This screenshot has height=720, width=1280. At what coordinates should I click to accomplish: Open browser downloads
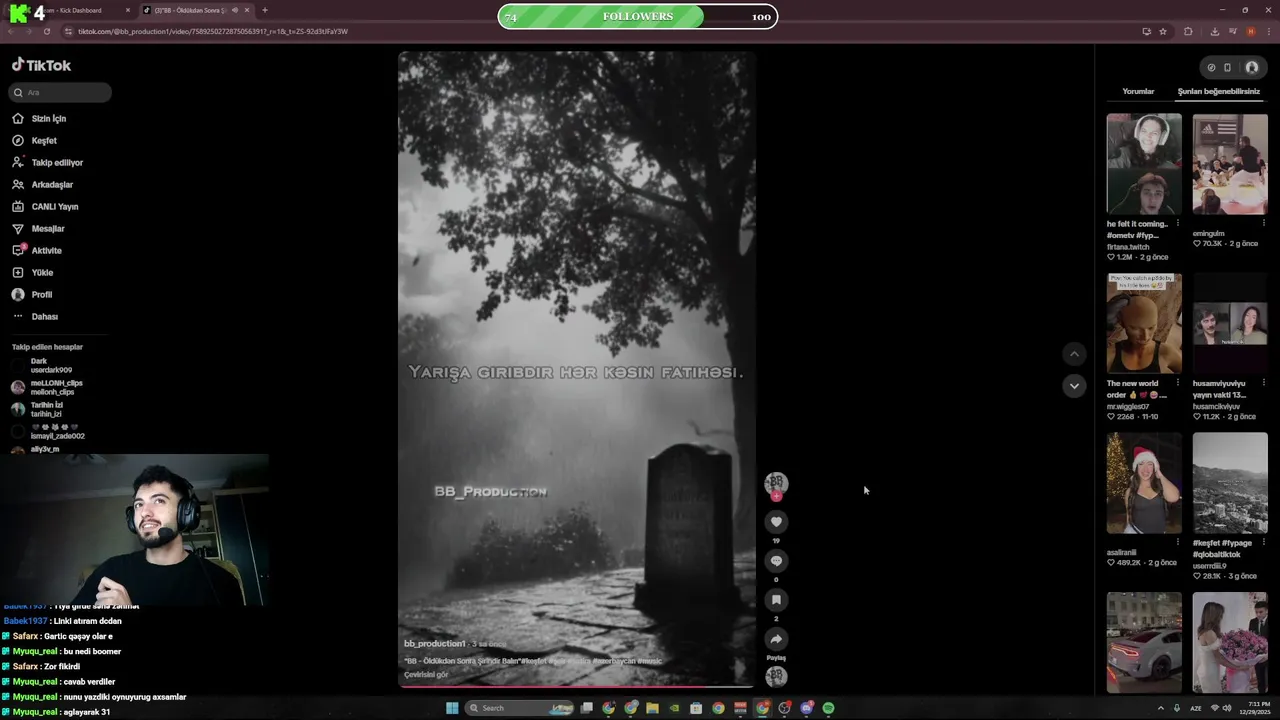coord(1214,31)
